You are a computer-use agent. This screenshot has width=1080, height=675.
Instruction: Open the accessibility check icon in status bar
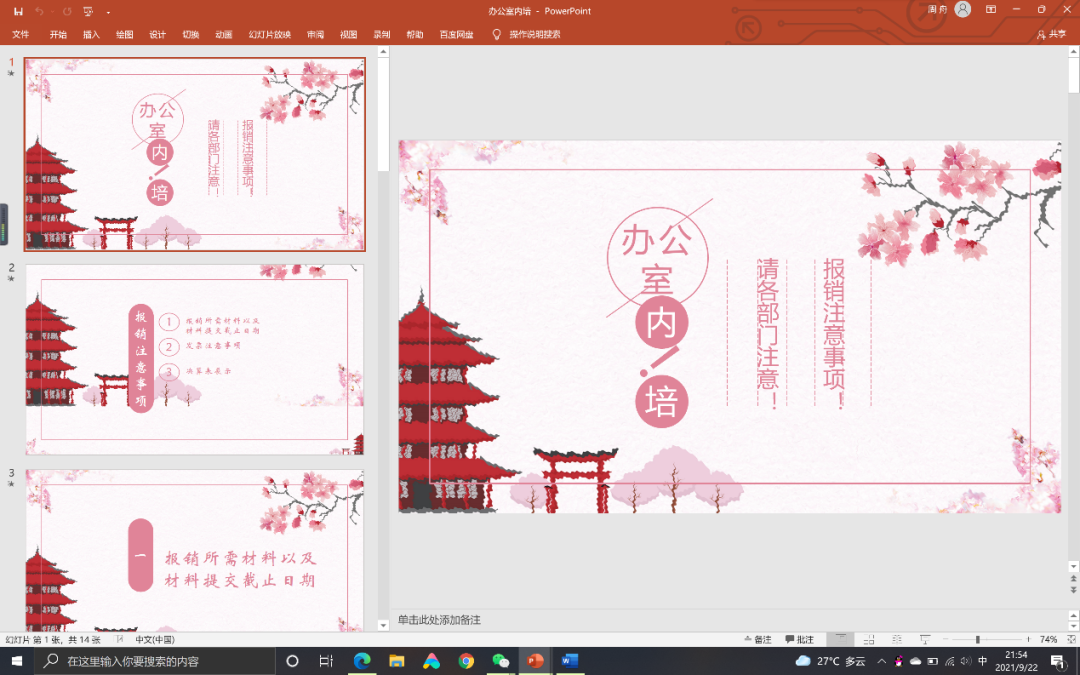(120, 639)
